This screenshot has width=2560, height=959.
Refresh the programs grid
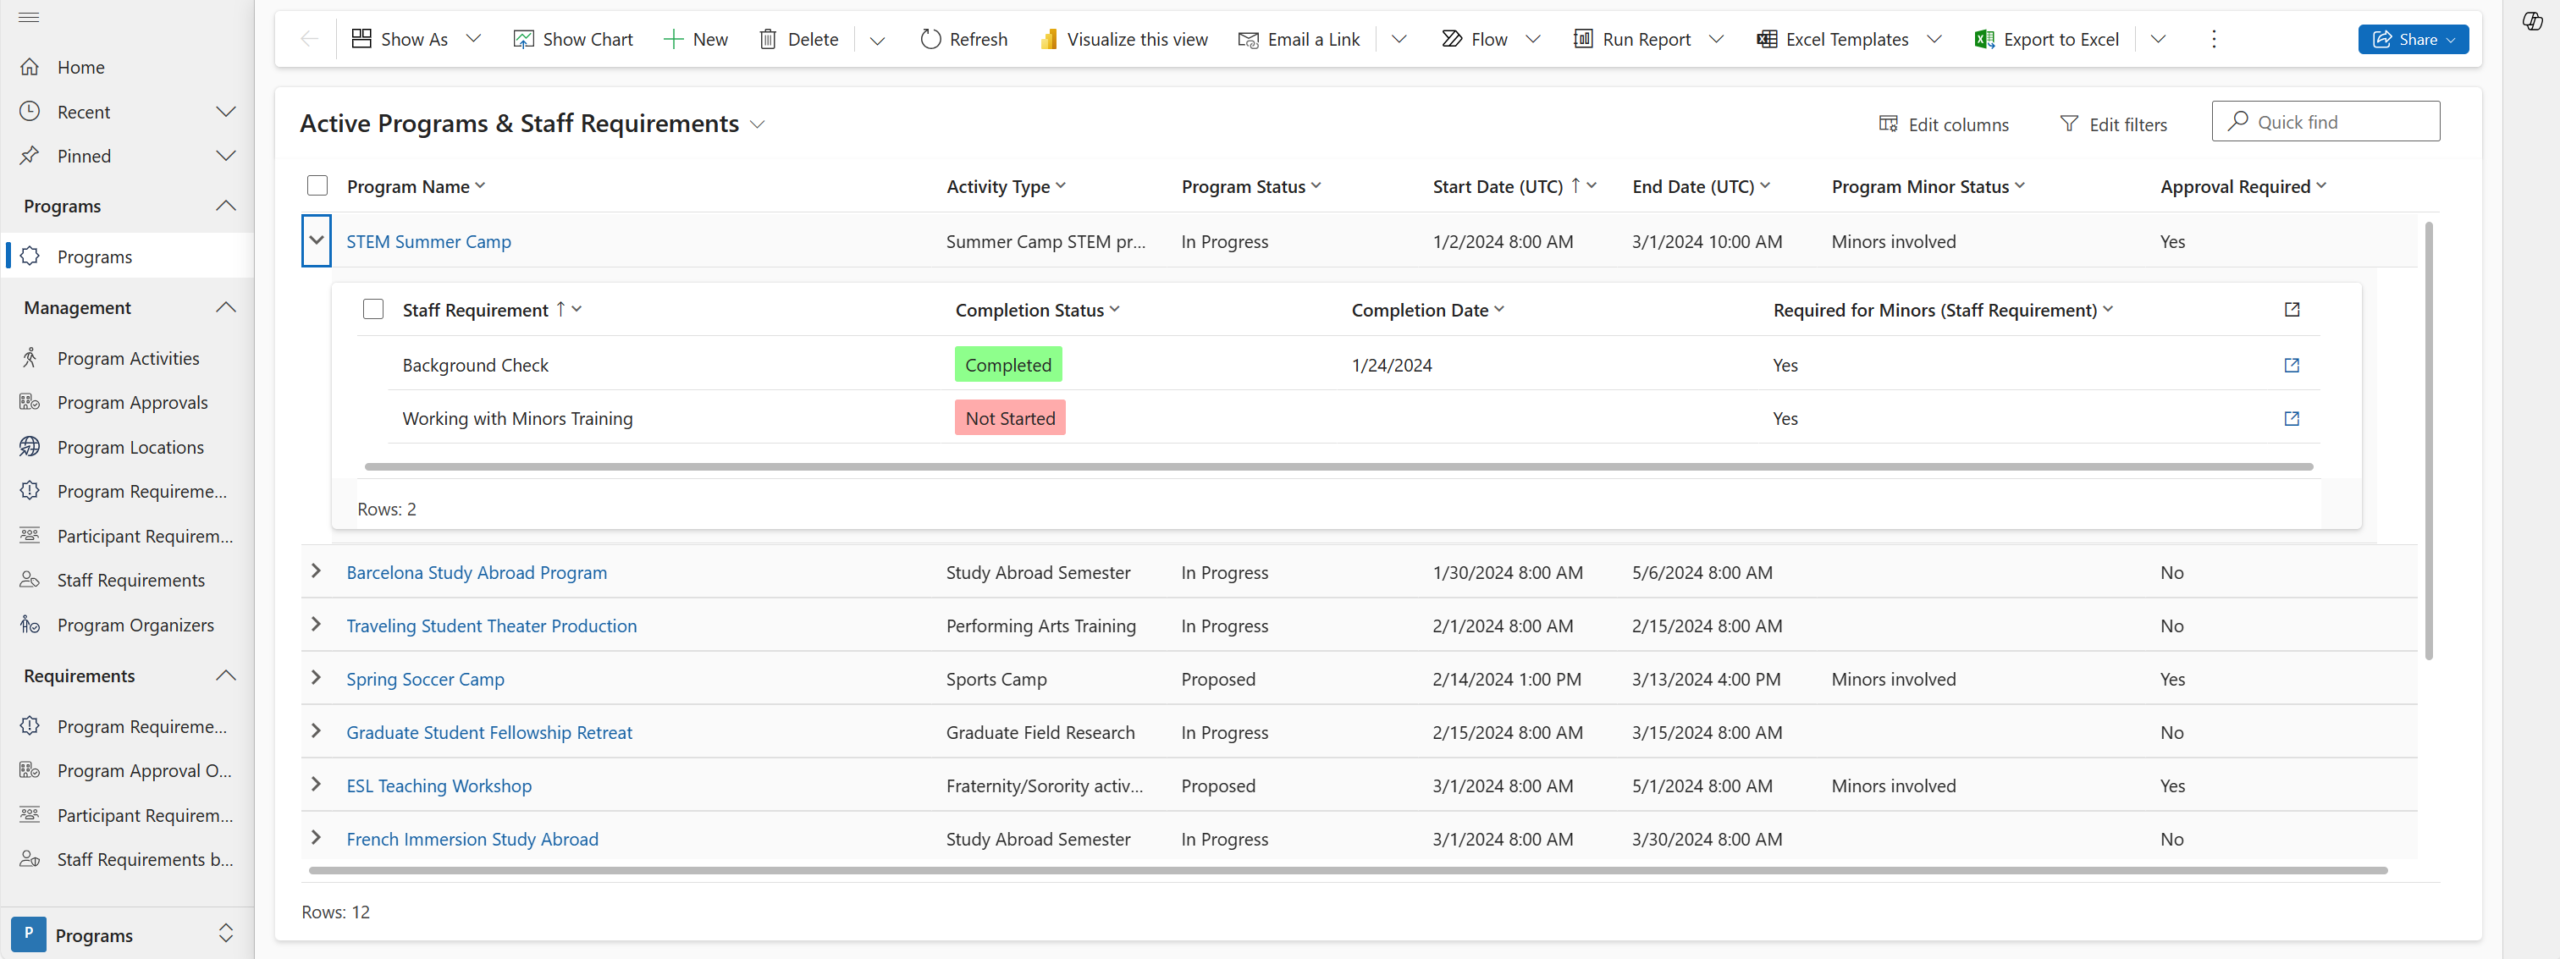click(x=964, y=39)
